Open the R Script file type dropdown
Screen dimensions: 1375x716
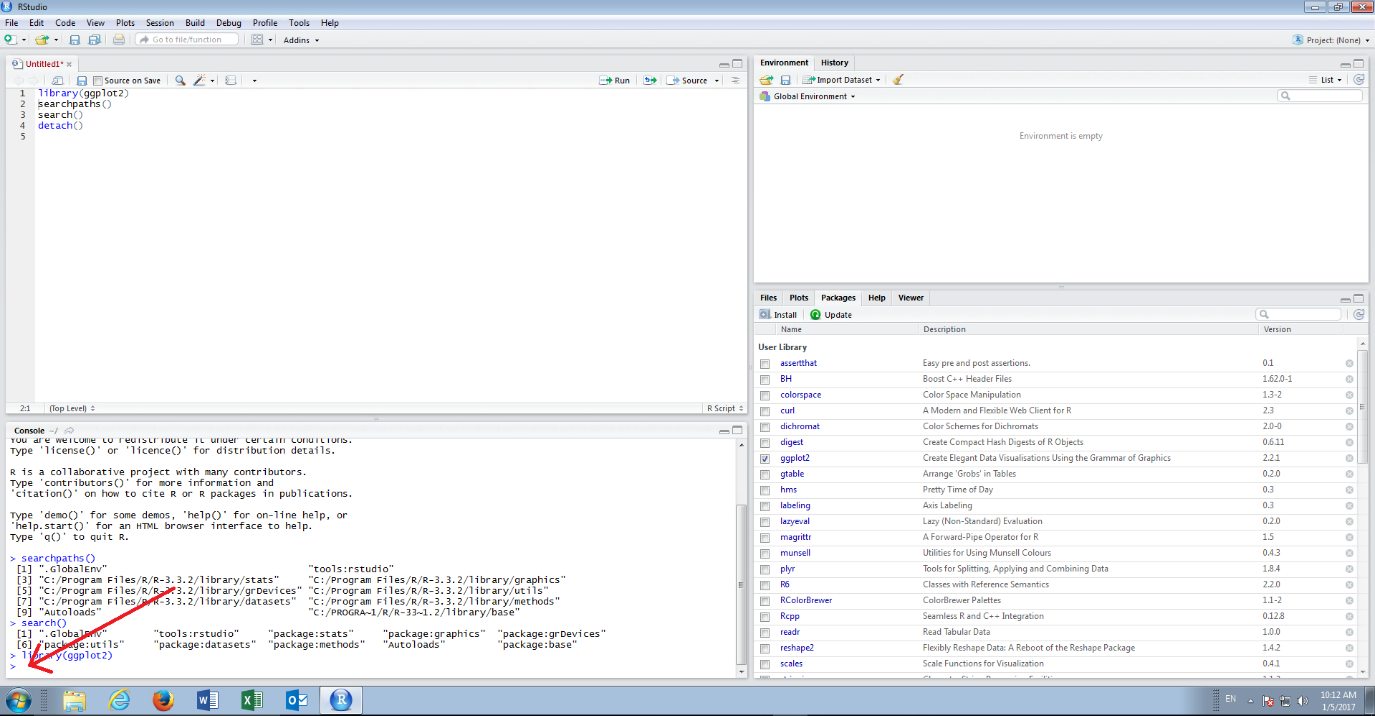[x=724, y=408]
